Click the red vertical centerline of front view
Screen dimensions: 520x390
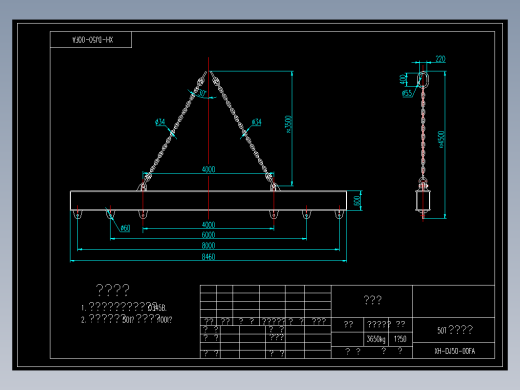(209, 138)
